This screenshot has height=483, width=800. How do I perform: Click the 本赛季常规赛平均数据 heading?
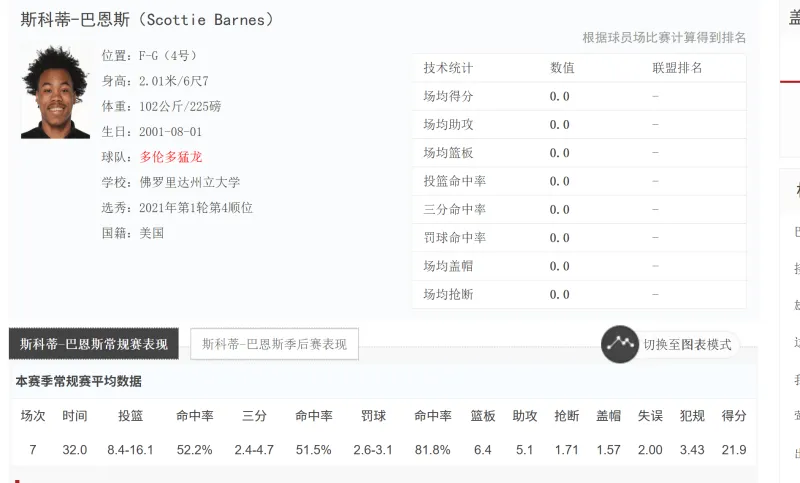click(x=78, y=381)
